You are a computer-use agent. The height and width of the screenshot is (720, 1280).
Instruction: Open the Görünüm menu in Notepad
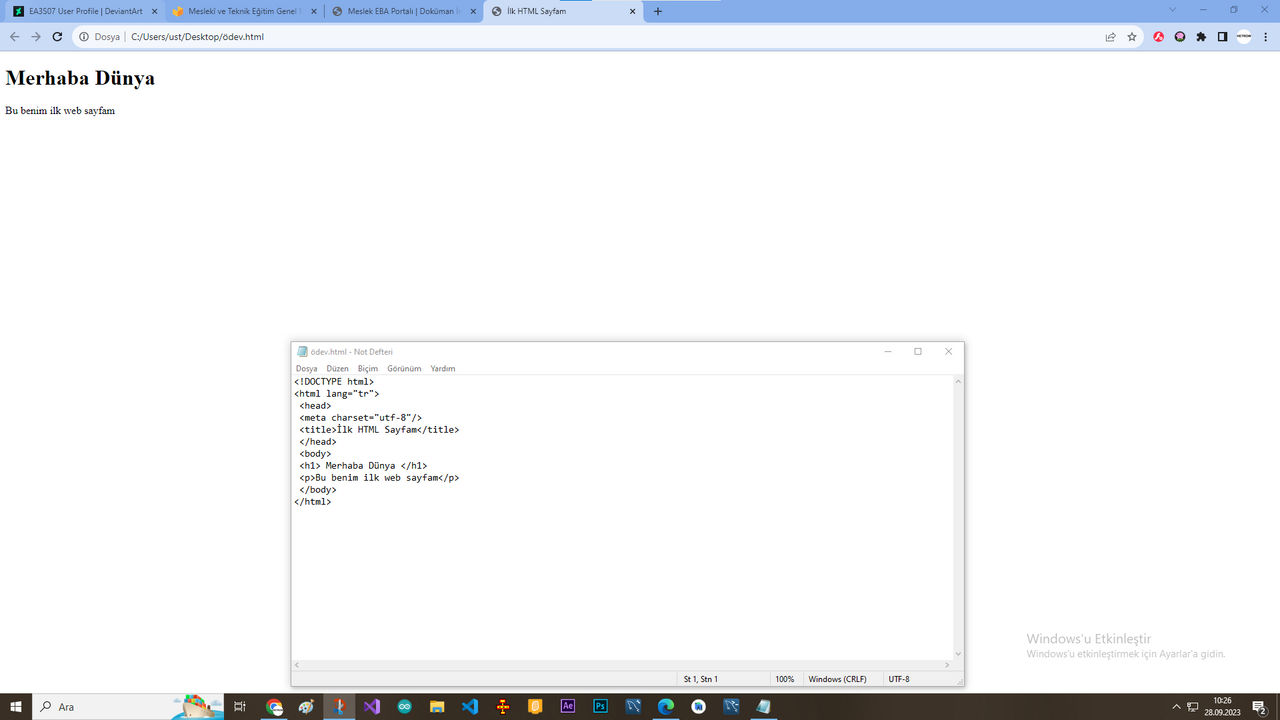point(404,368)
